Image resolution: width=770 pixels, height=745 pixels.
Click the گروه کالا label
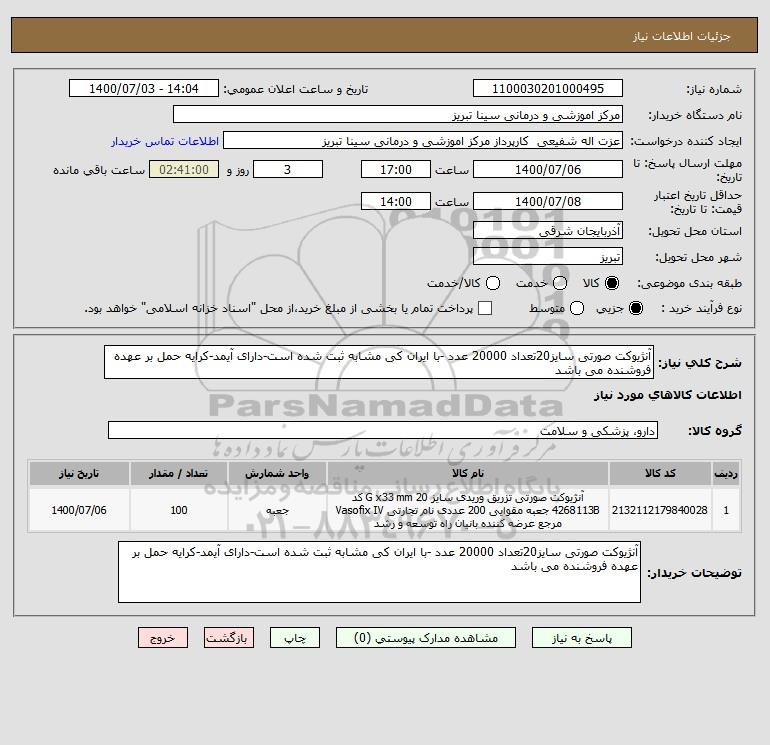tap(715, 431)
